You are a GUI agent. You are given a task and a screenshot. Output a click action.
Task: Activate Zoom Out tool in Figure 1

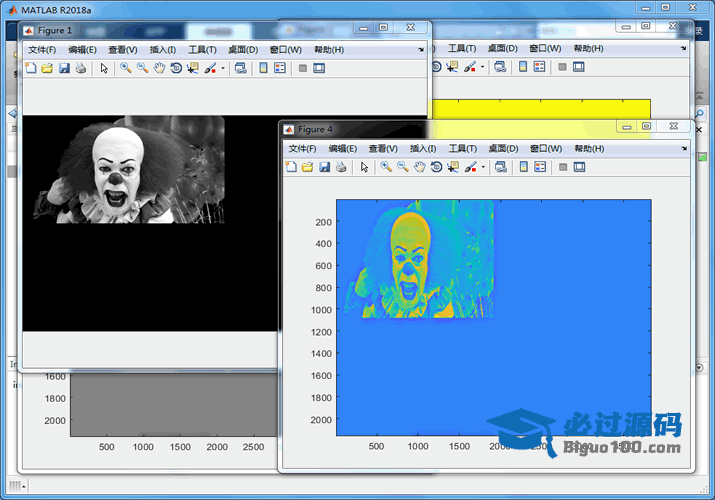pos(142,68)
